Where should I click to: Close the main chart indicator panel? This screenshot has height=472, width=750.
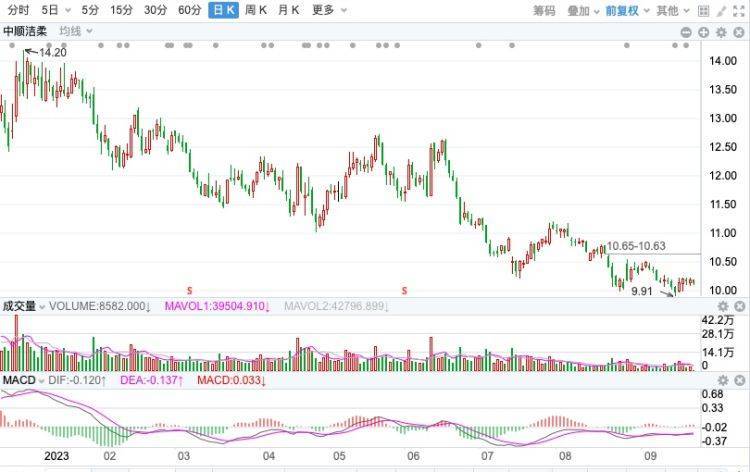click(x=738, y=33)
